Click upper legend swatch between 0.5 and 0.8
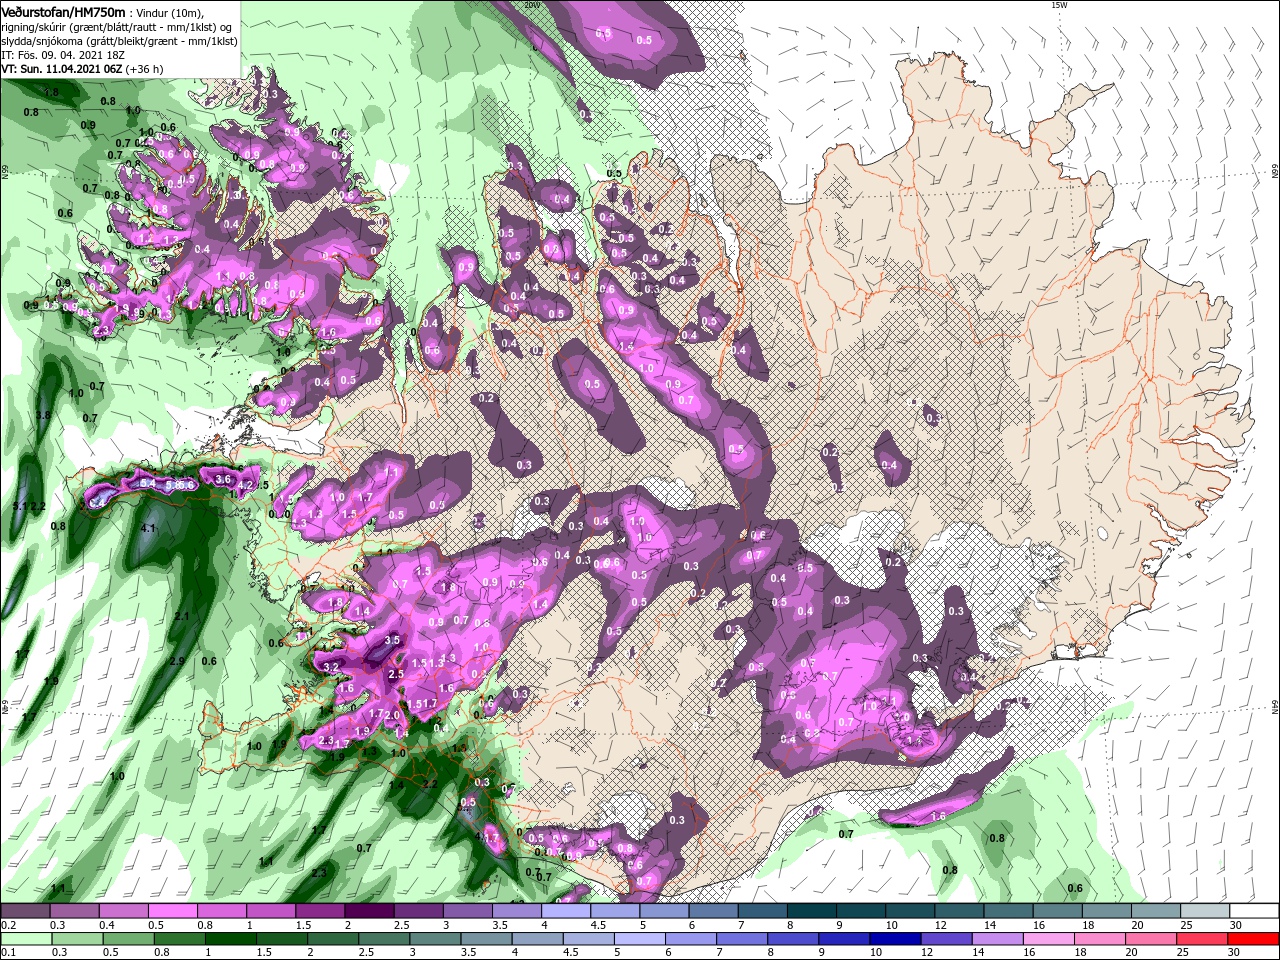Image resolution: width=1280 pixels, height=960 pixels. 172,911
